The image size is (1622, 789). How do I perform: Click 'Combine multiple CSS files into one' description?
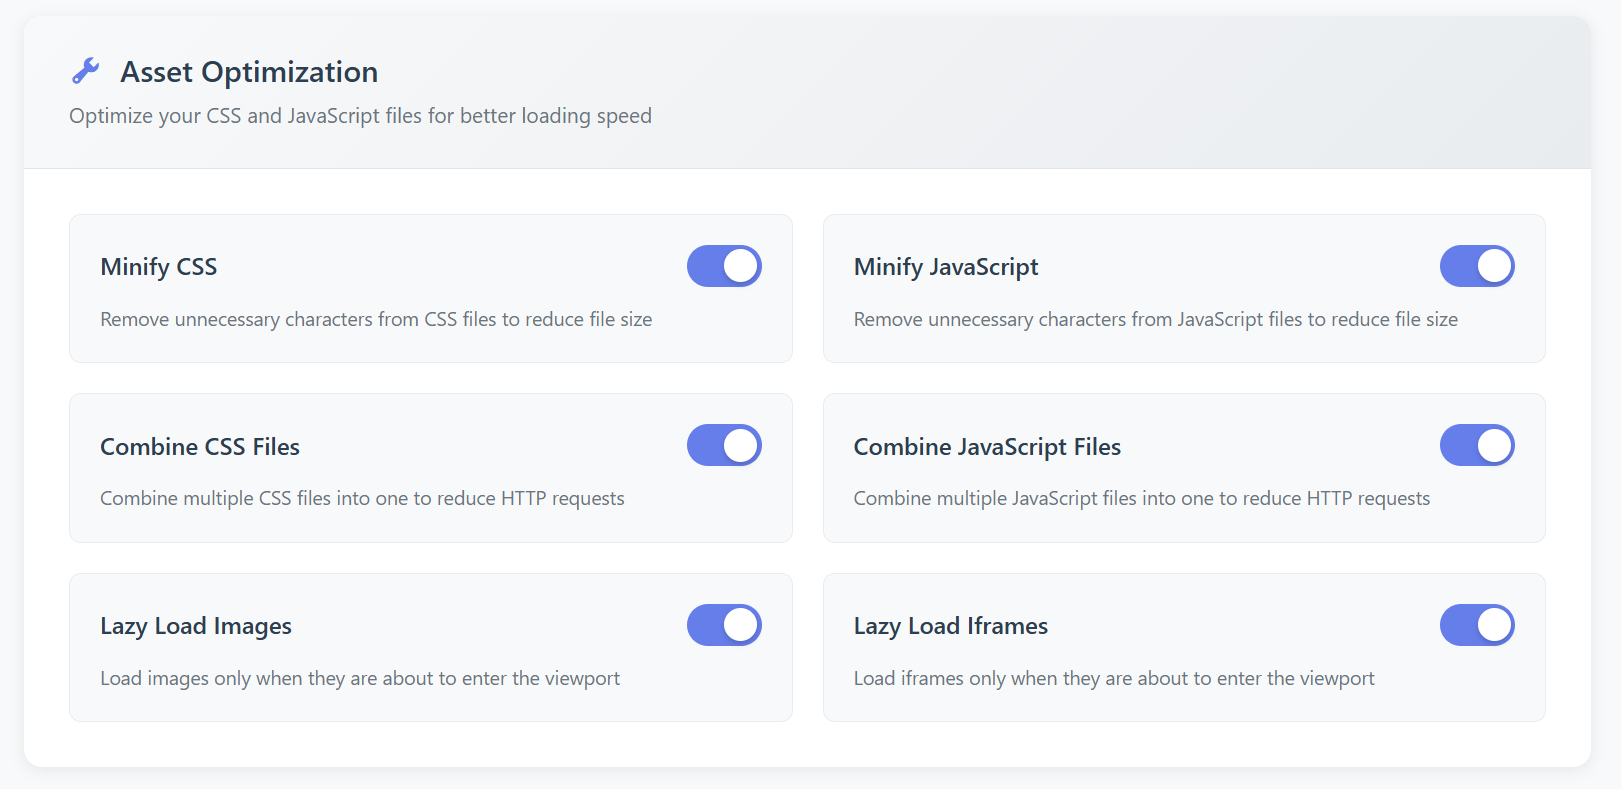tap(362, 498)
